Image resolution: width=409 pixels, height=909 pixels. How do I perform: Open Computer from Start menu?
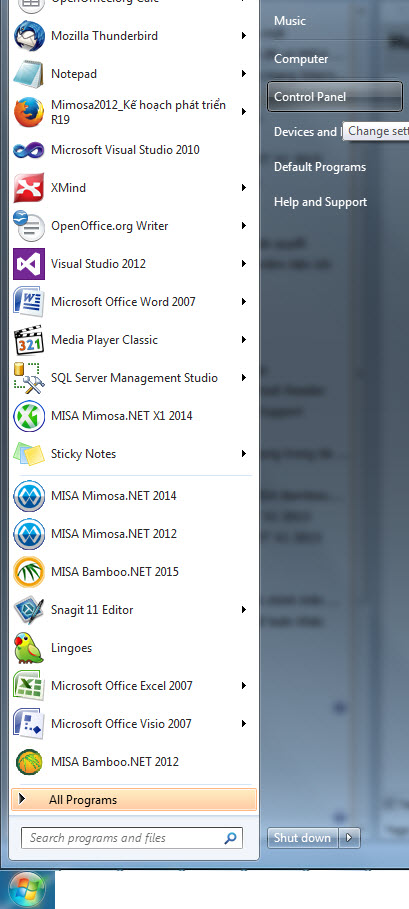click(x=301, y=59)
